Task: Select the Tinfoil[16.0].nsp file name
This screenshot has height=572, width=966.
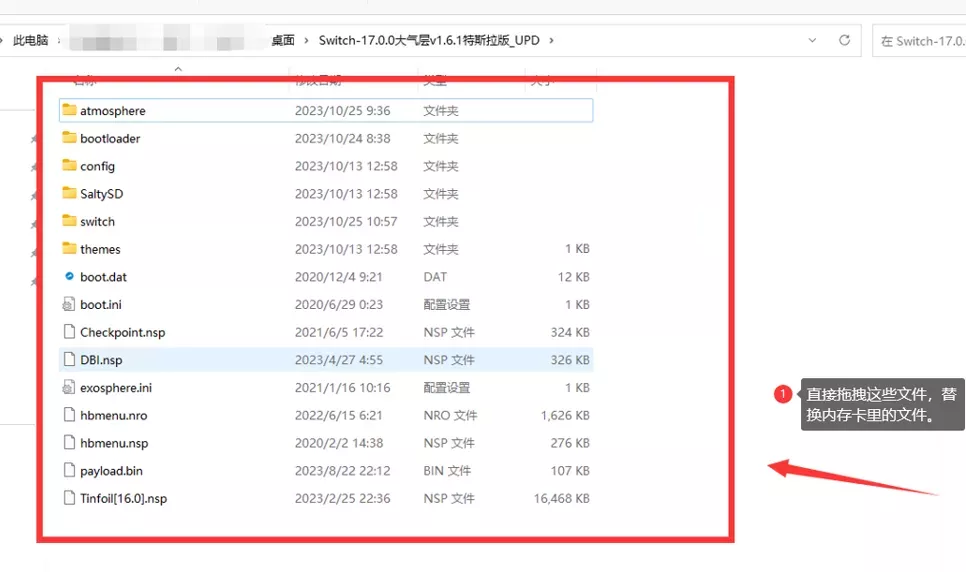Action: click(x=123, y=499)
